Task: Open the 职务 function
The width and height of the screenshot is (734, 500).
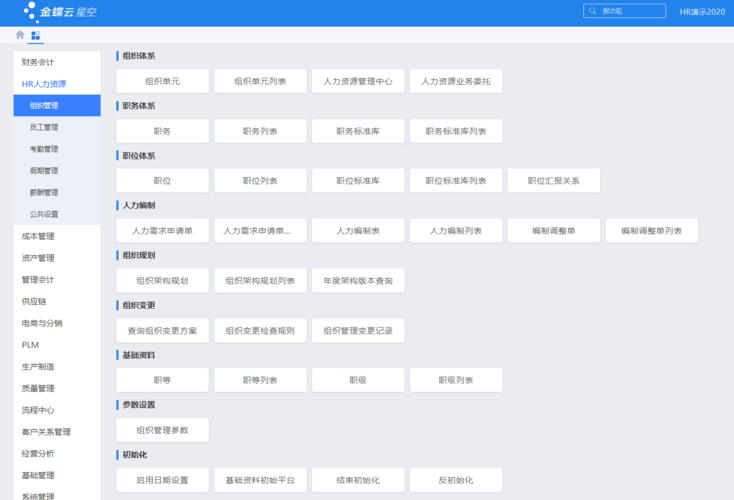Action: [x=162, y=131]
